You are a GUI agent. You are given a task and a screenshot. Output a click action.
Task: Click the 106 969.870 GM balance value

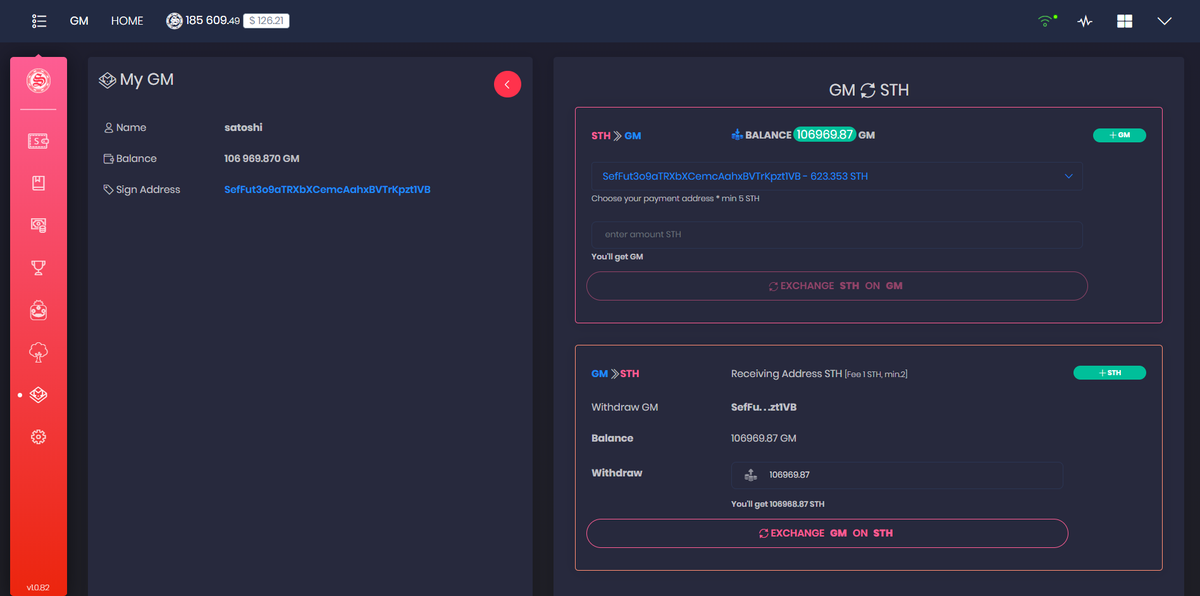click(x=262, y=159)
